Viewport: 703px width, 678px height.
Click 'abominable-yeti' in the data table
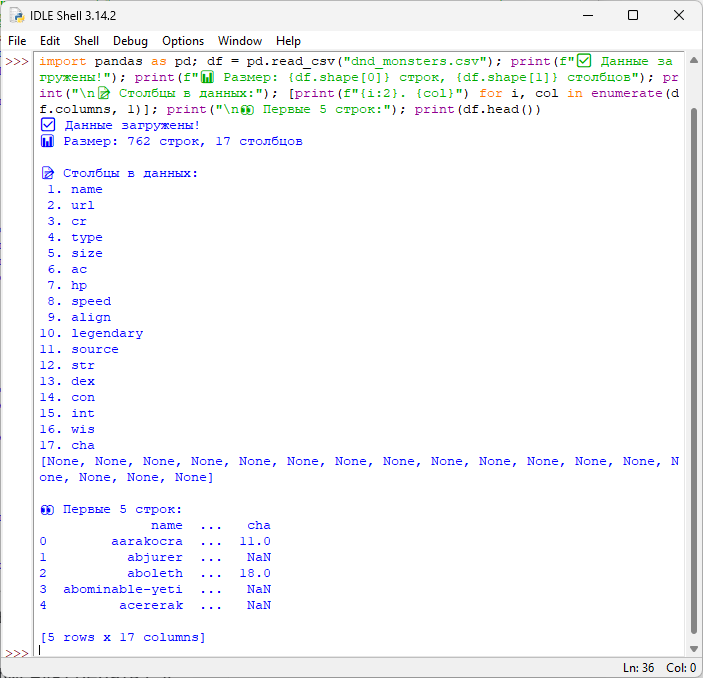[123, 589]
